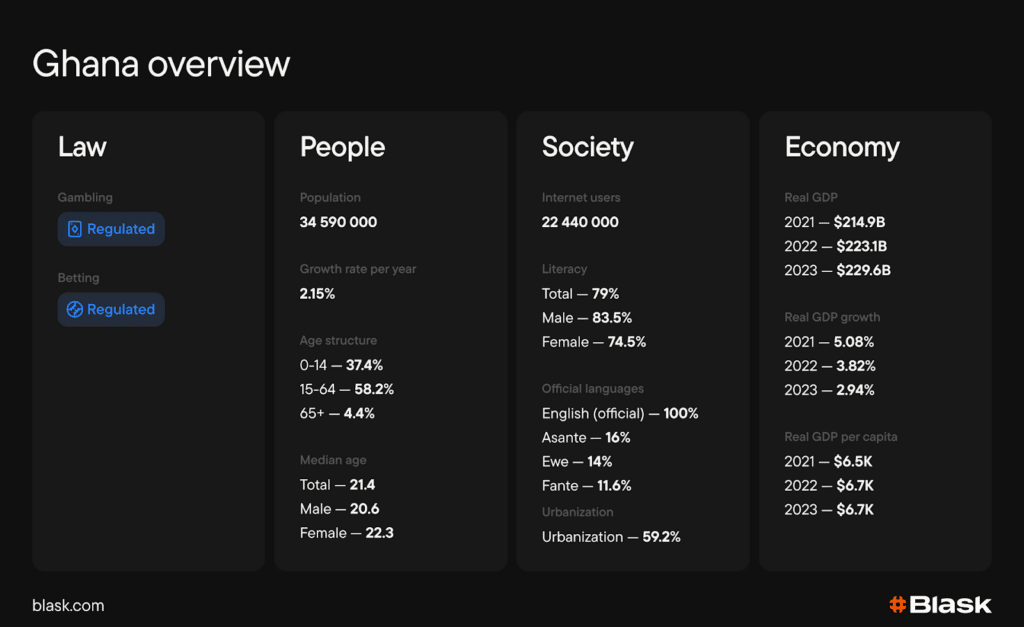The height and width of the screenshot is (627, 1024).
Task: Click the growth rate value 2.15%
Action: click(317, 294)
